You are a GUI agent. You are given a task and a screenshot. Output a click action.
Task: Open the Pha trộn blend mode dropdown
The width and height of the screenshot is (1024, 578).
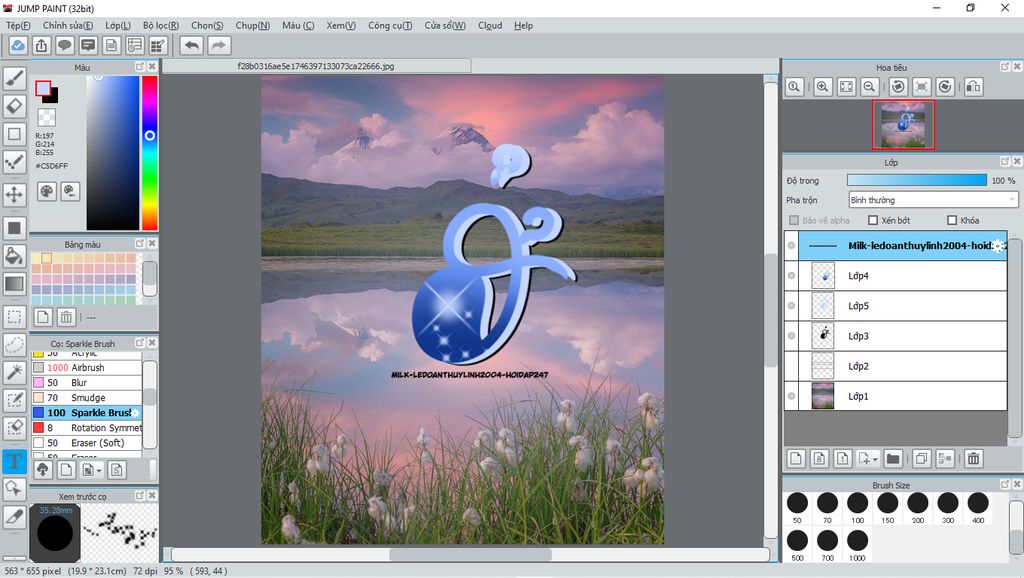933,200
